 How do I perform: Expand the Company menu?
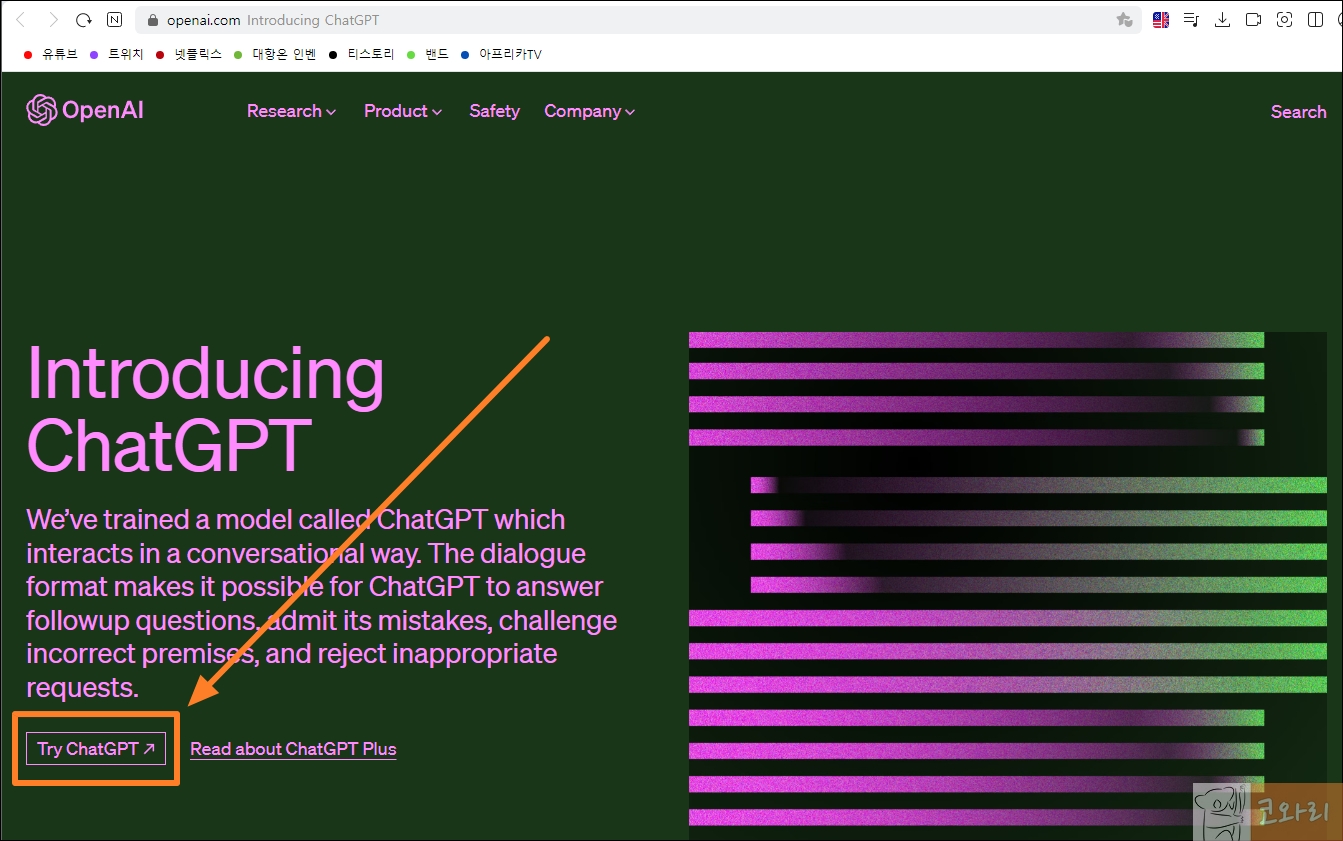(590, 111)
